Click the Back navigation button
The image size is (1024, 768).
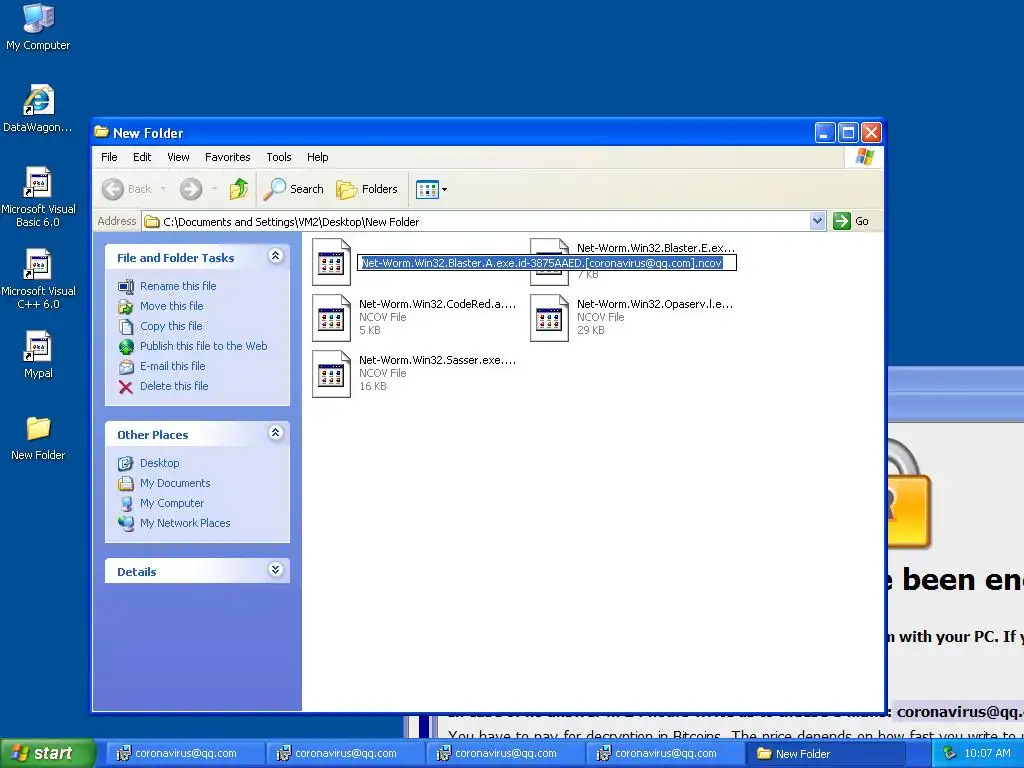tap(127, 189)
